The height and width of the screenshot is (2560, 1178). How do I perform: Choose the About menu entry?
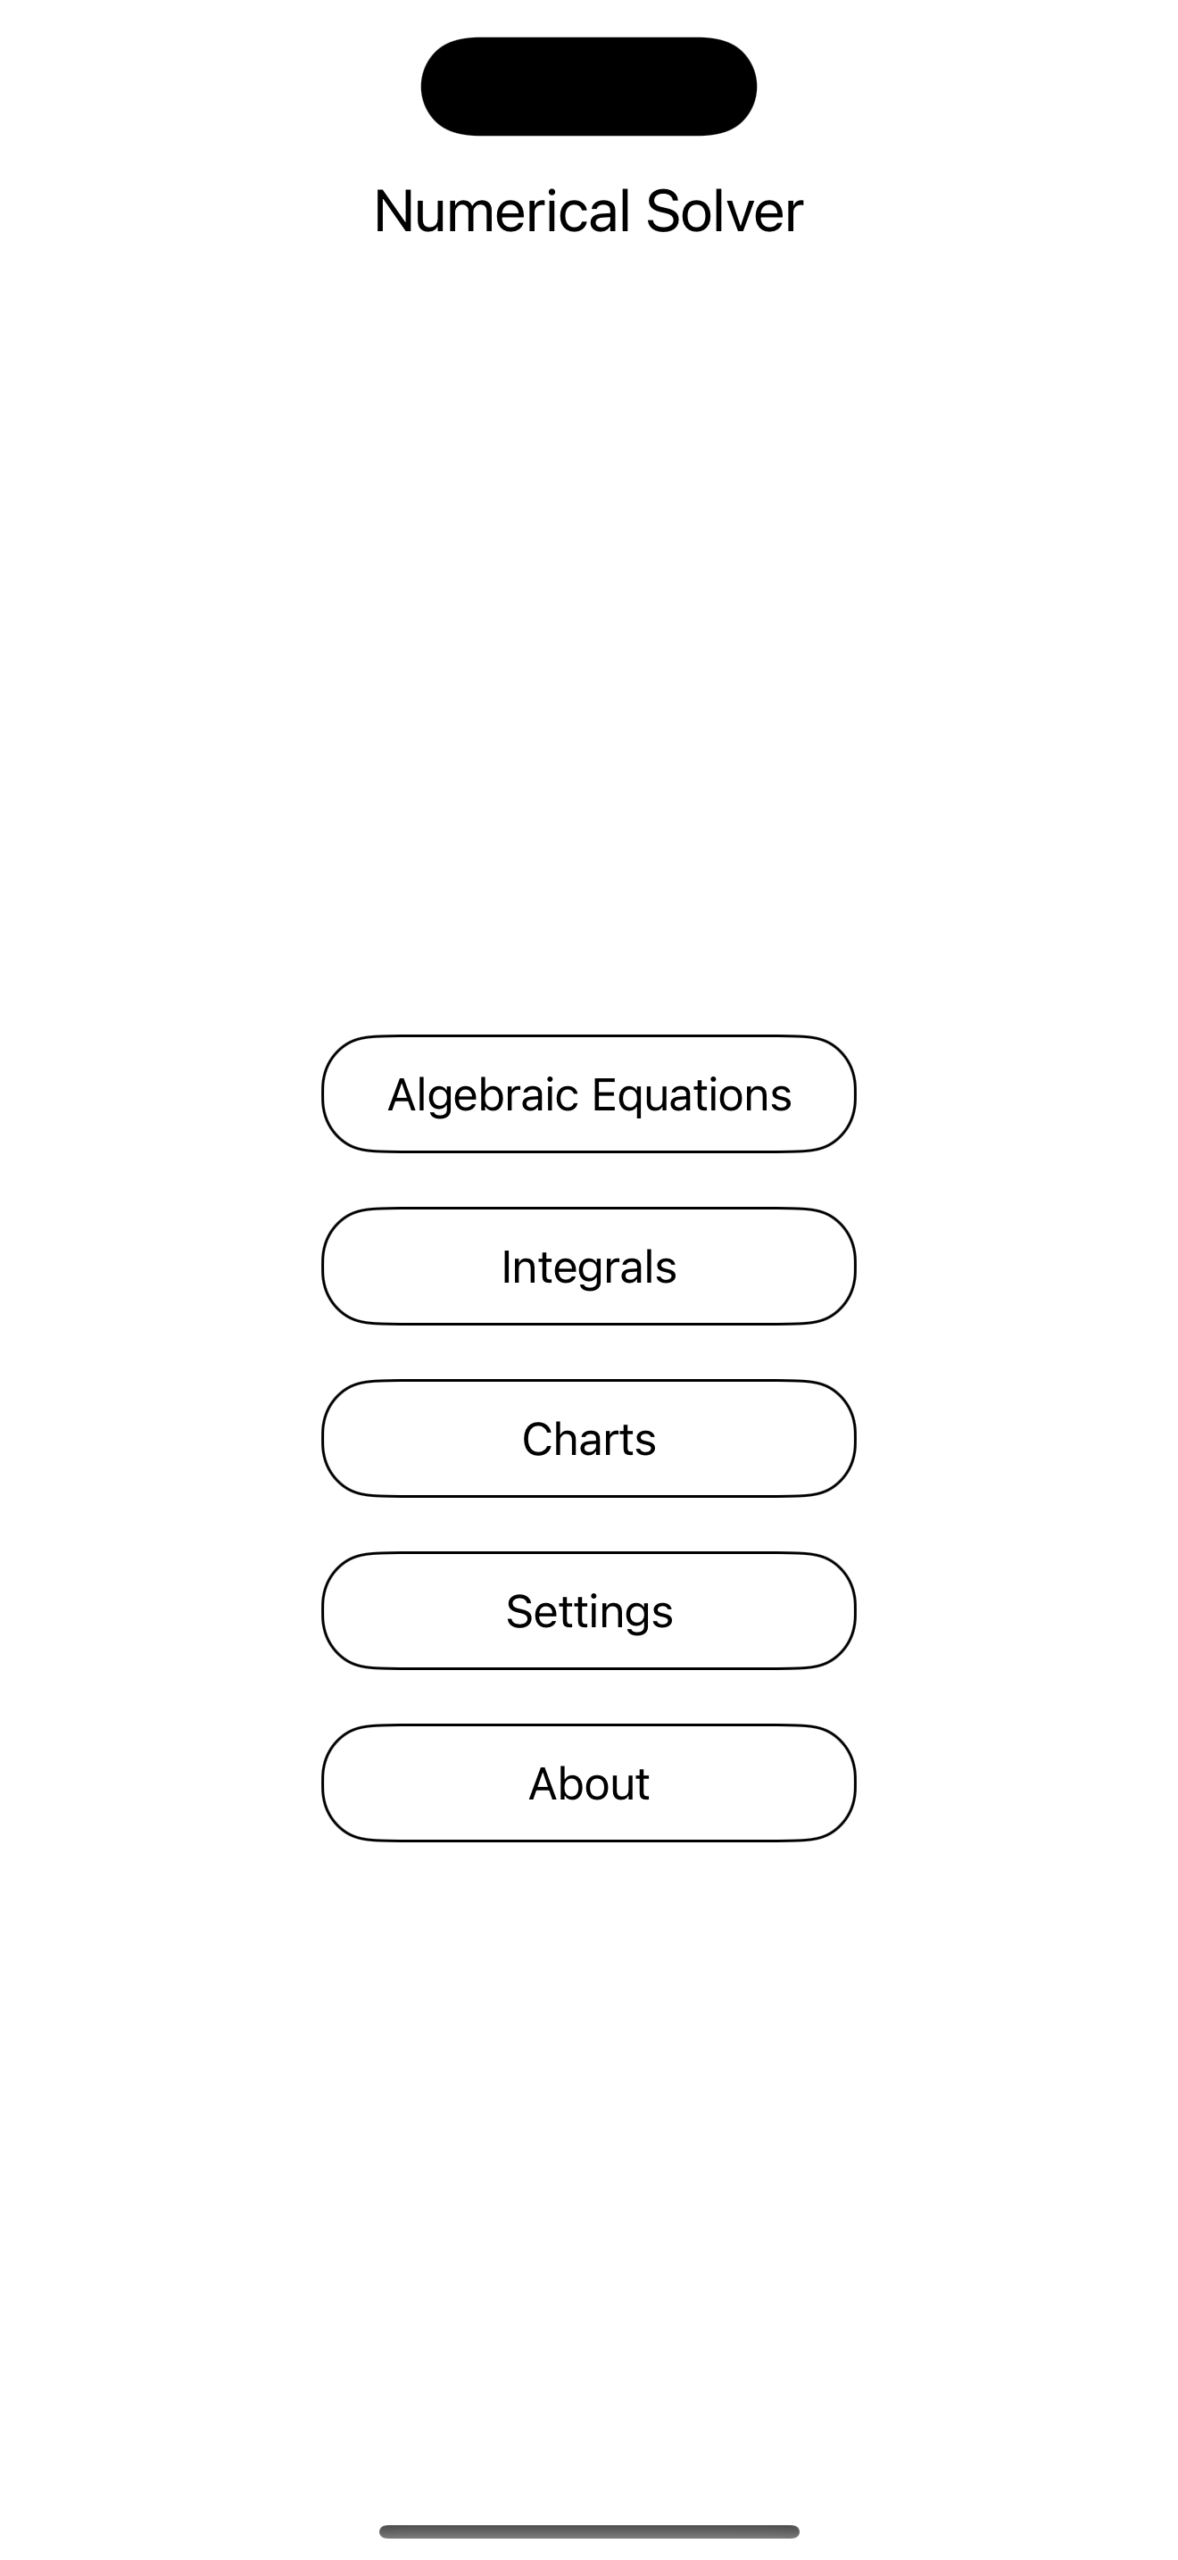pyautogui.click(x=588, y=1782)
